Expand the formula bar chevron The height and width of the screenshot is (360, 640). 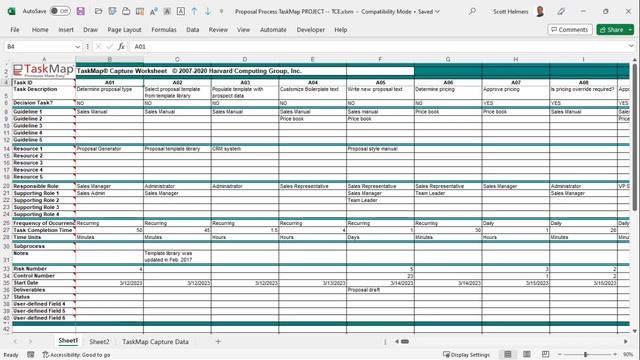(631, 46)
